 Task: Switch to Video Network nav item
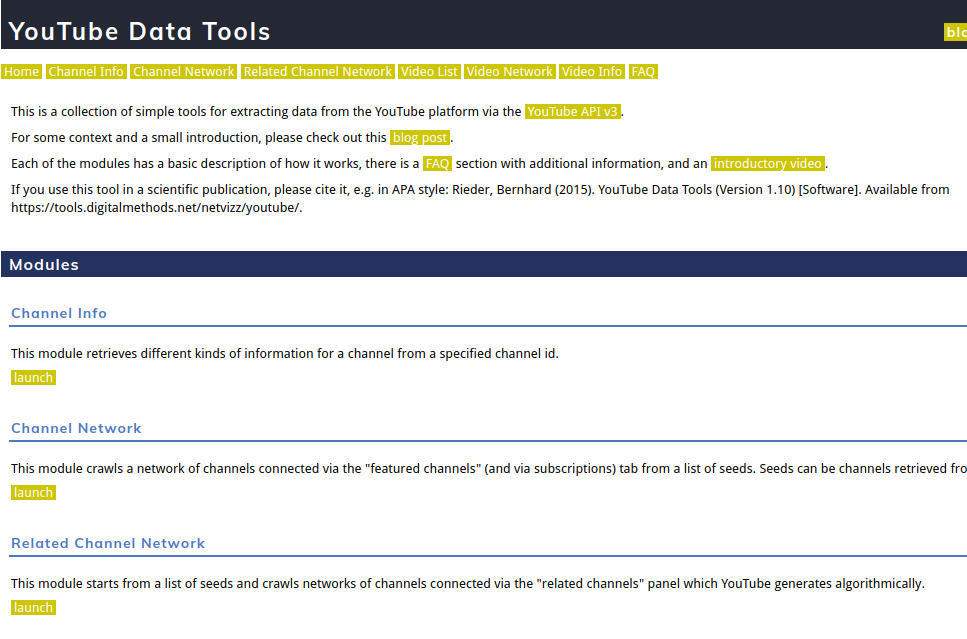(509, 72)
